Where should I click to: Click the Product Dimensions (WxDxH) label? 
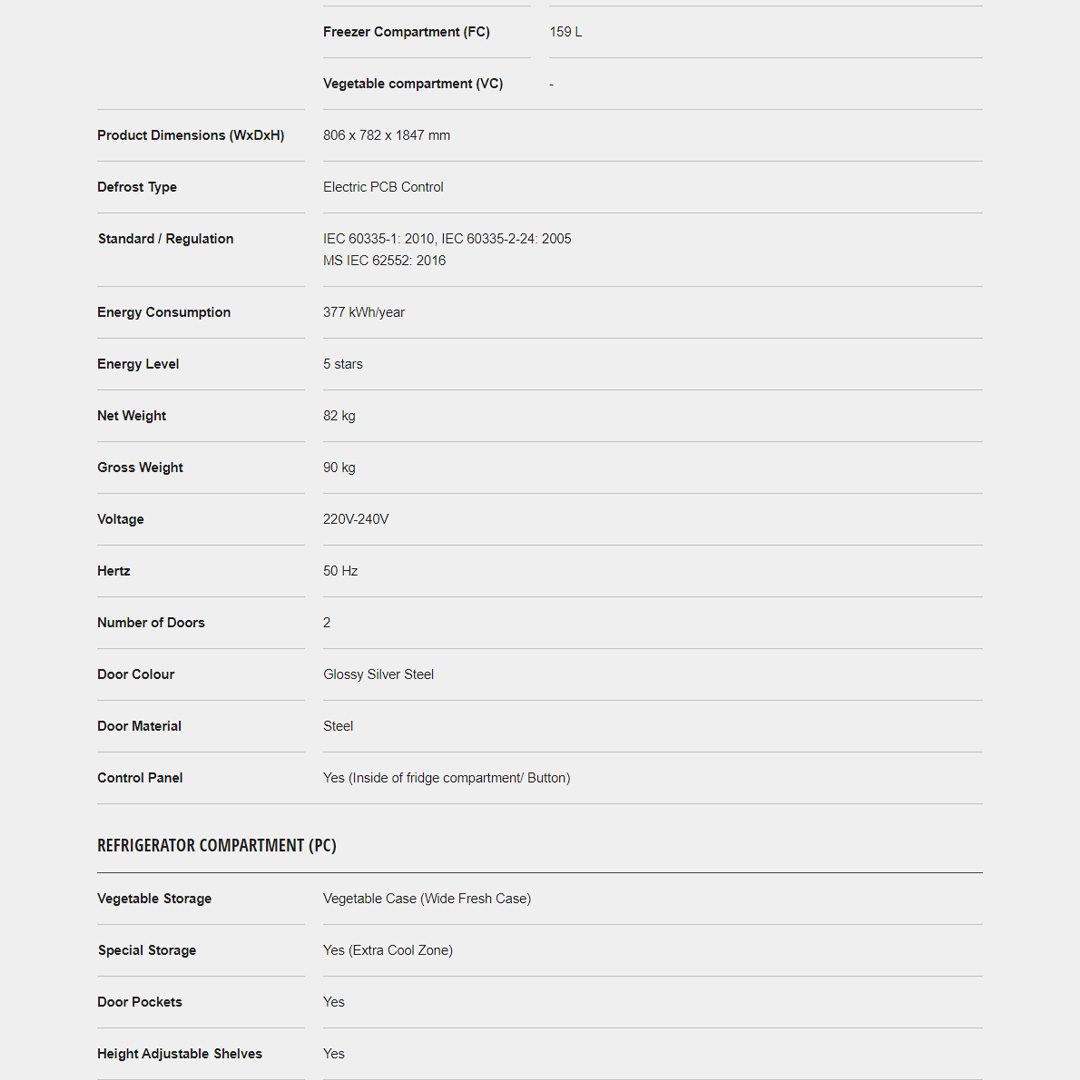[190, 136]
